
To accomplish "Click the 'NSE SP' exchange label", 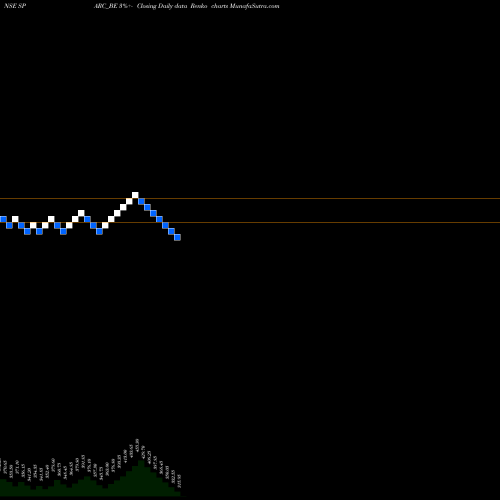I will (x=15, y=6).
